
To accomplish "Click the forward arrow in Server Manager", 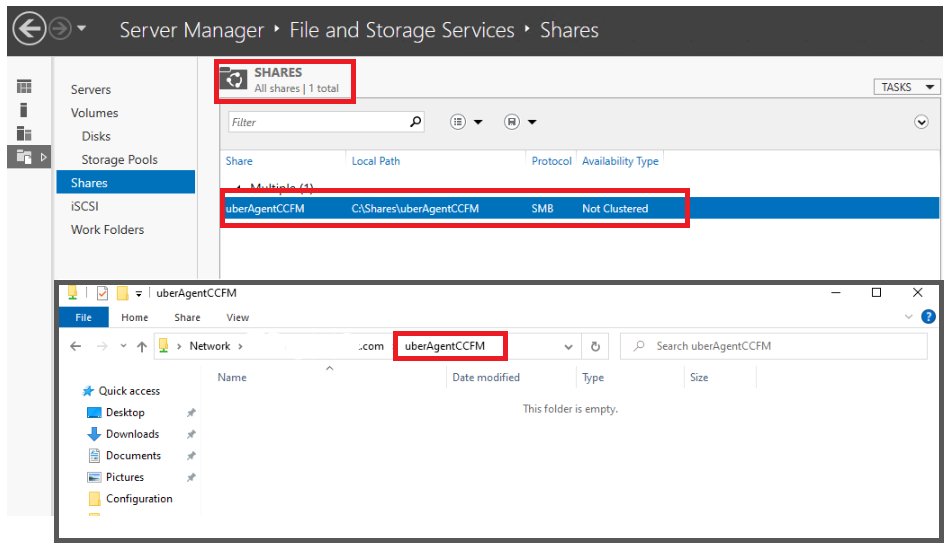I will coord(59,29).
